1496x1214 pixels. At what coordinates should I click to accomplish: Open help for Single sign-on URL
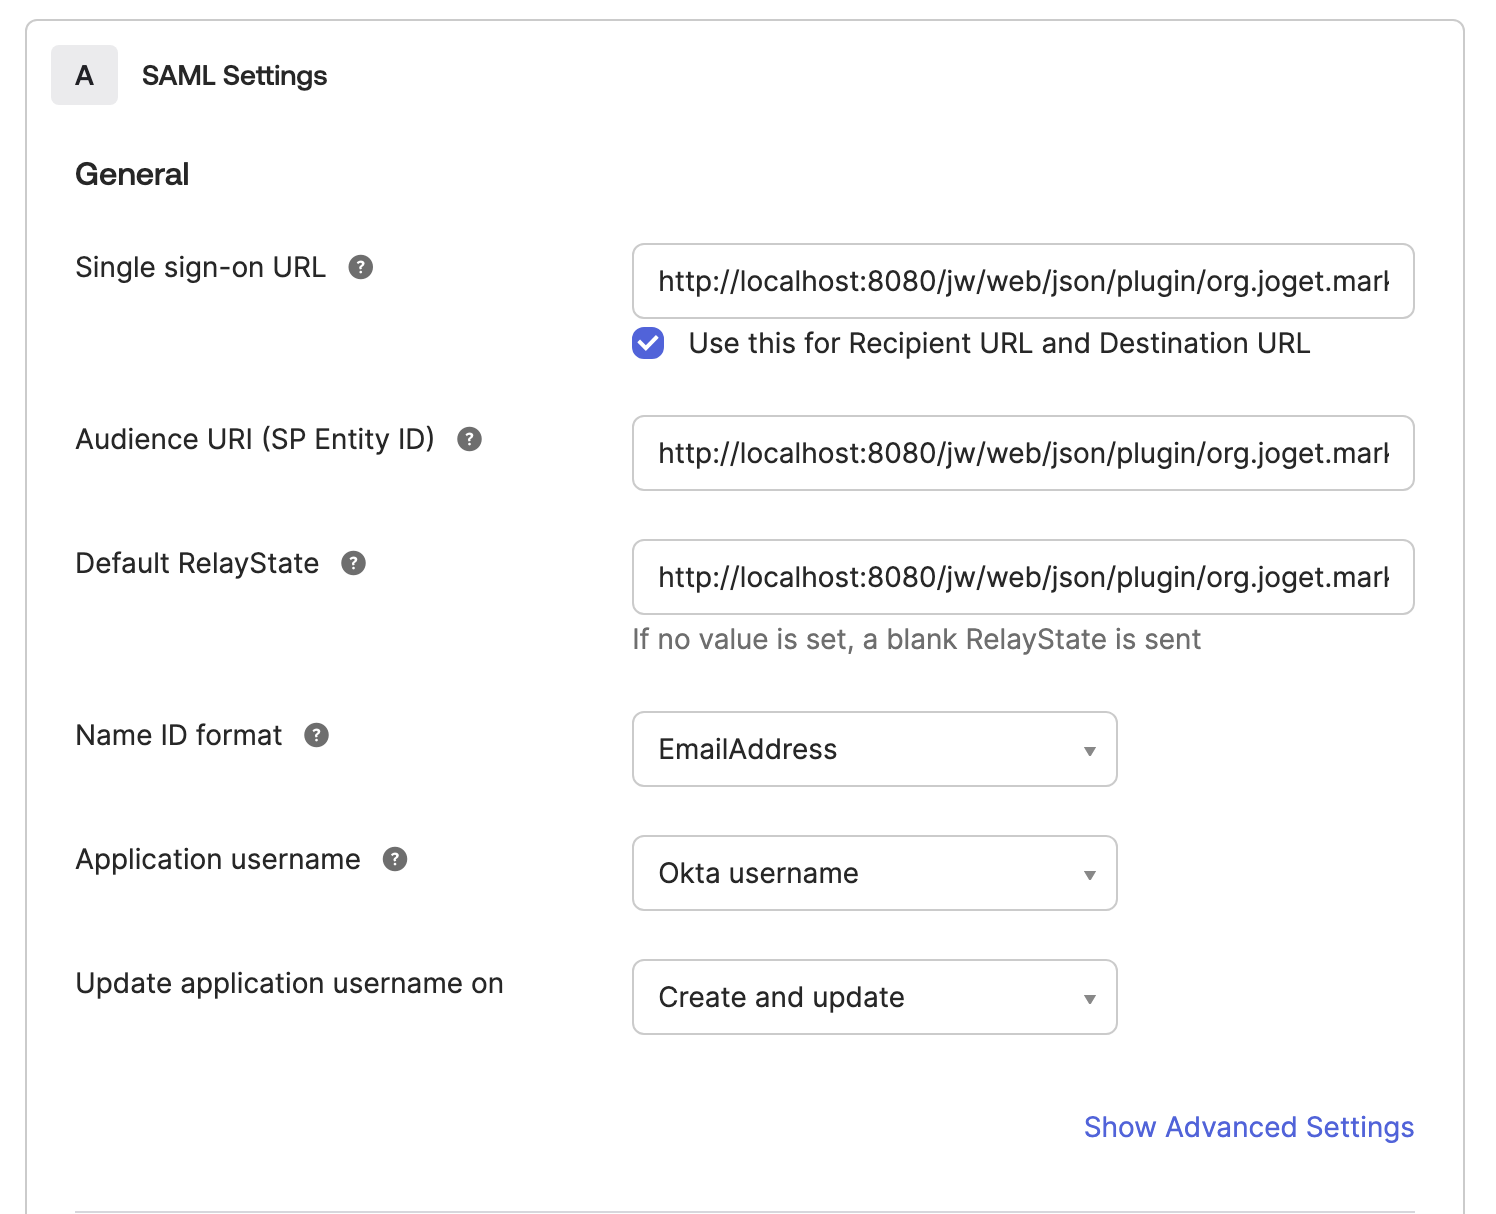point(361,267)
